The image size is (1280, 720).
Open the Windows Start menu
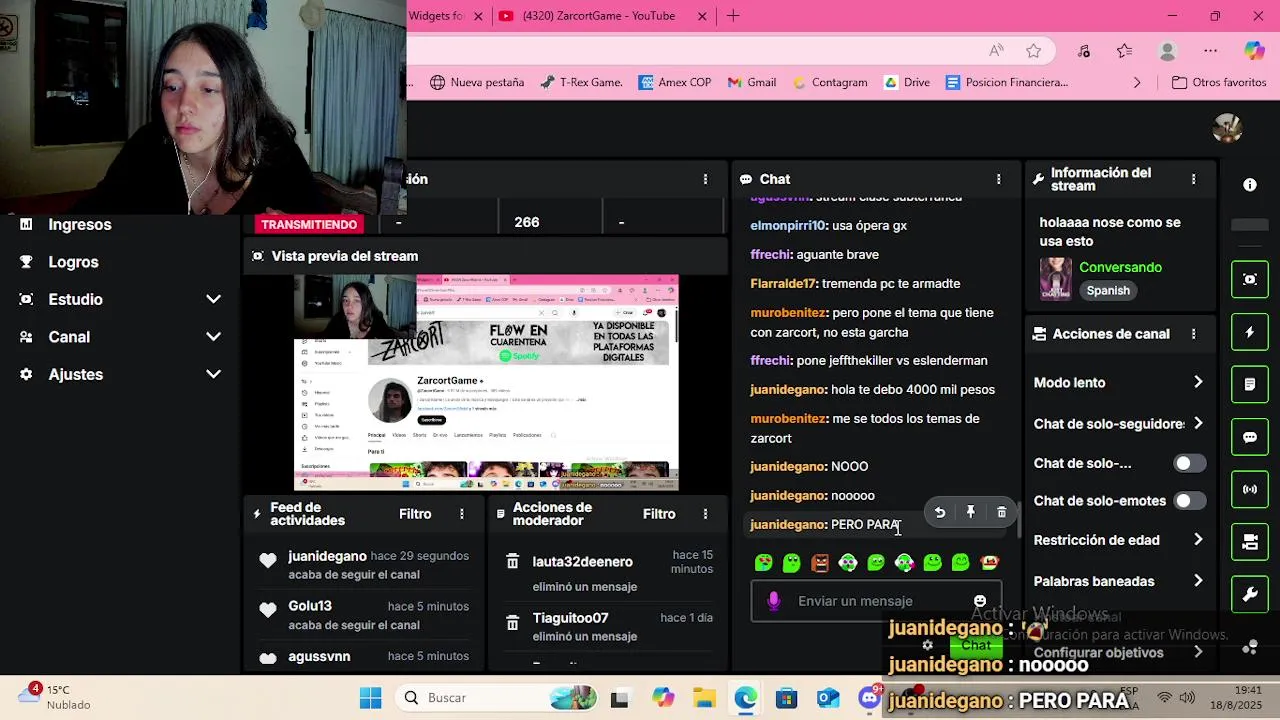click(x=370, y=698)
